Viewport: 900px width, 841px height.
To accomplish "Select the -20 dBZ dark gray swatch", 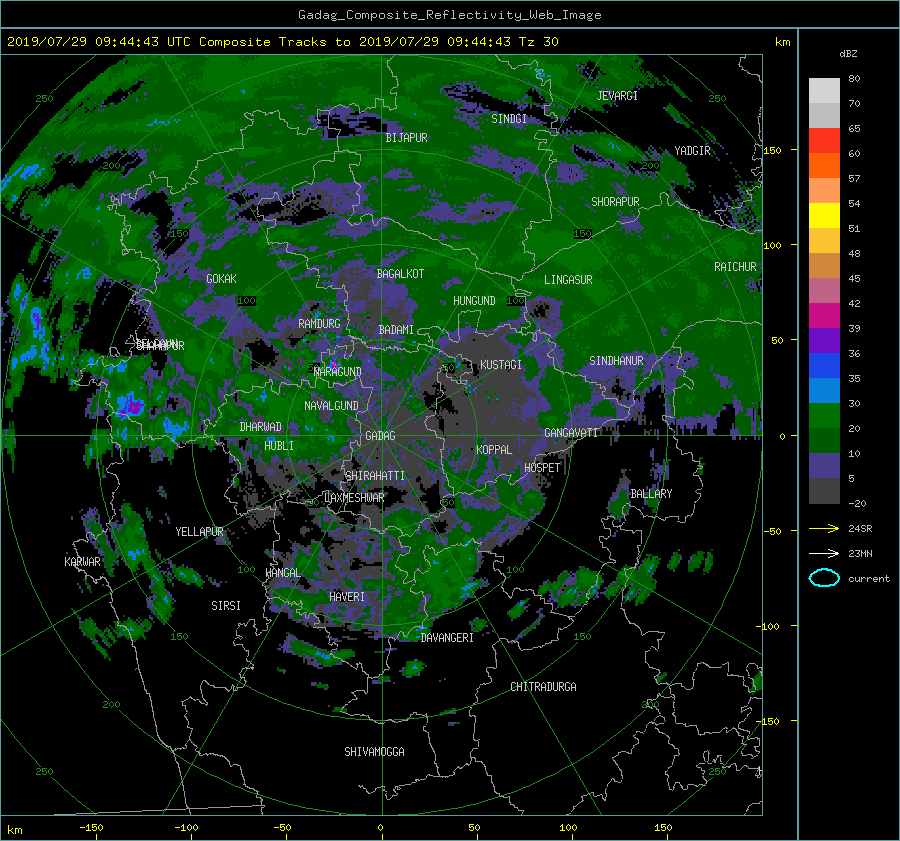I will click(x=824, y=491).
